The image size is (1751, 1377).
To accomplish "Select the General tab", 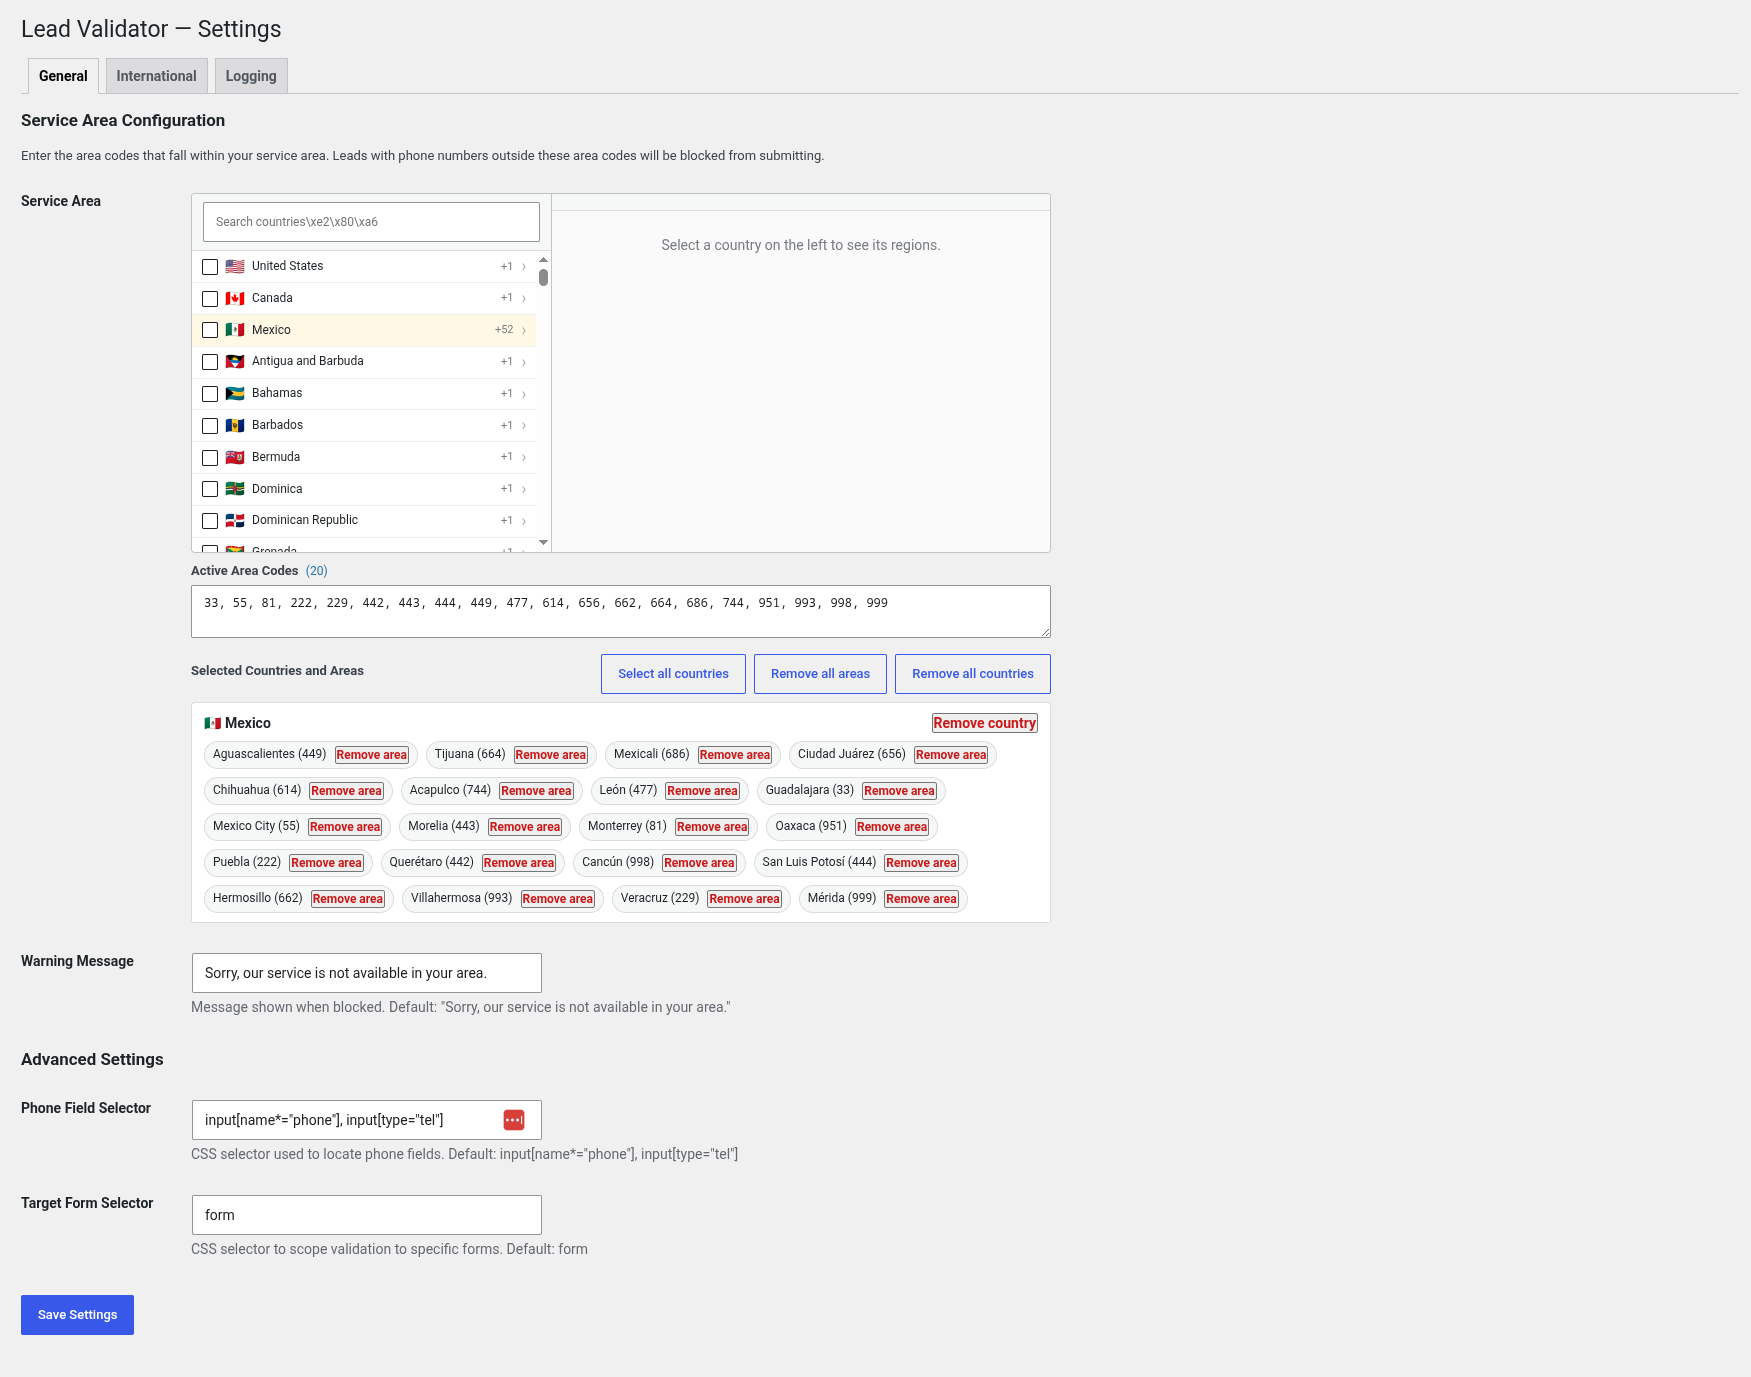I will point(63,76).
